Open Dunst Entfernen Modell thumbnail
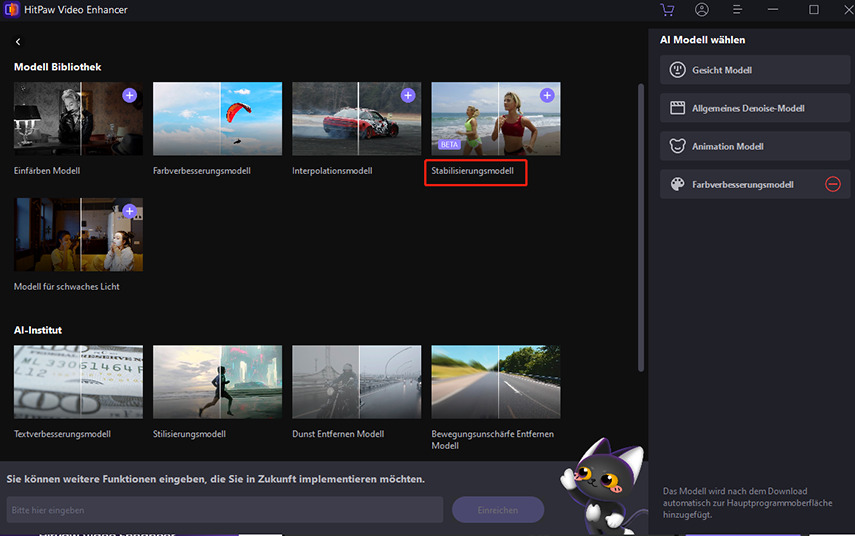This screenshot has height=536, width=855. pos(357,382)
